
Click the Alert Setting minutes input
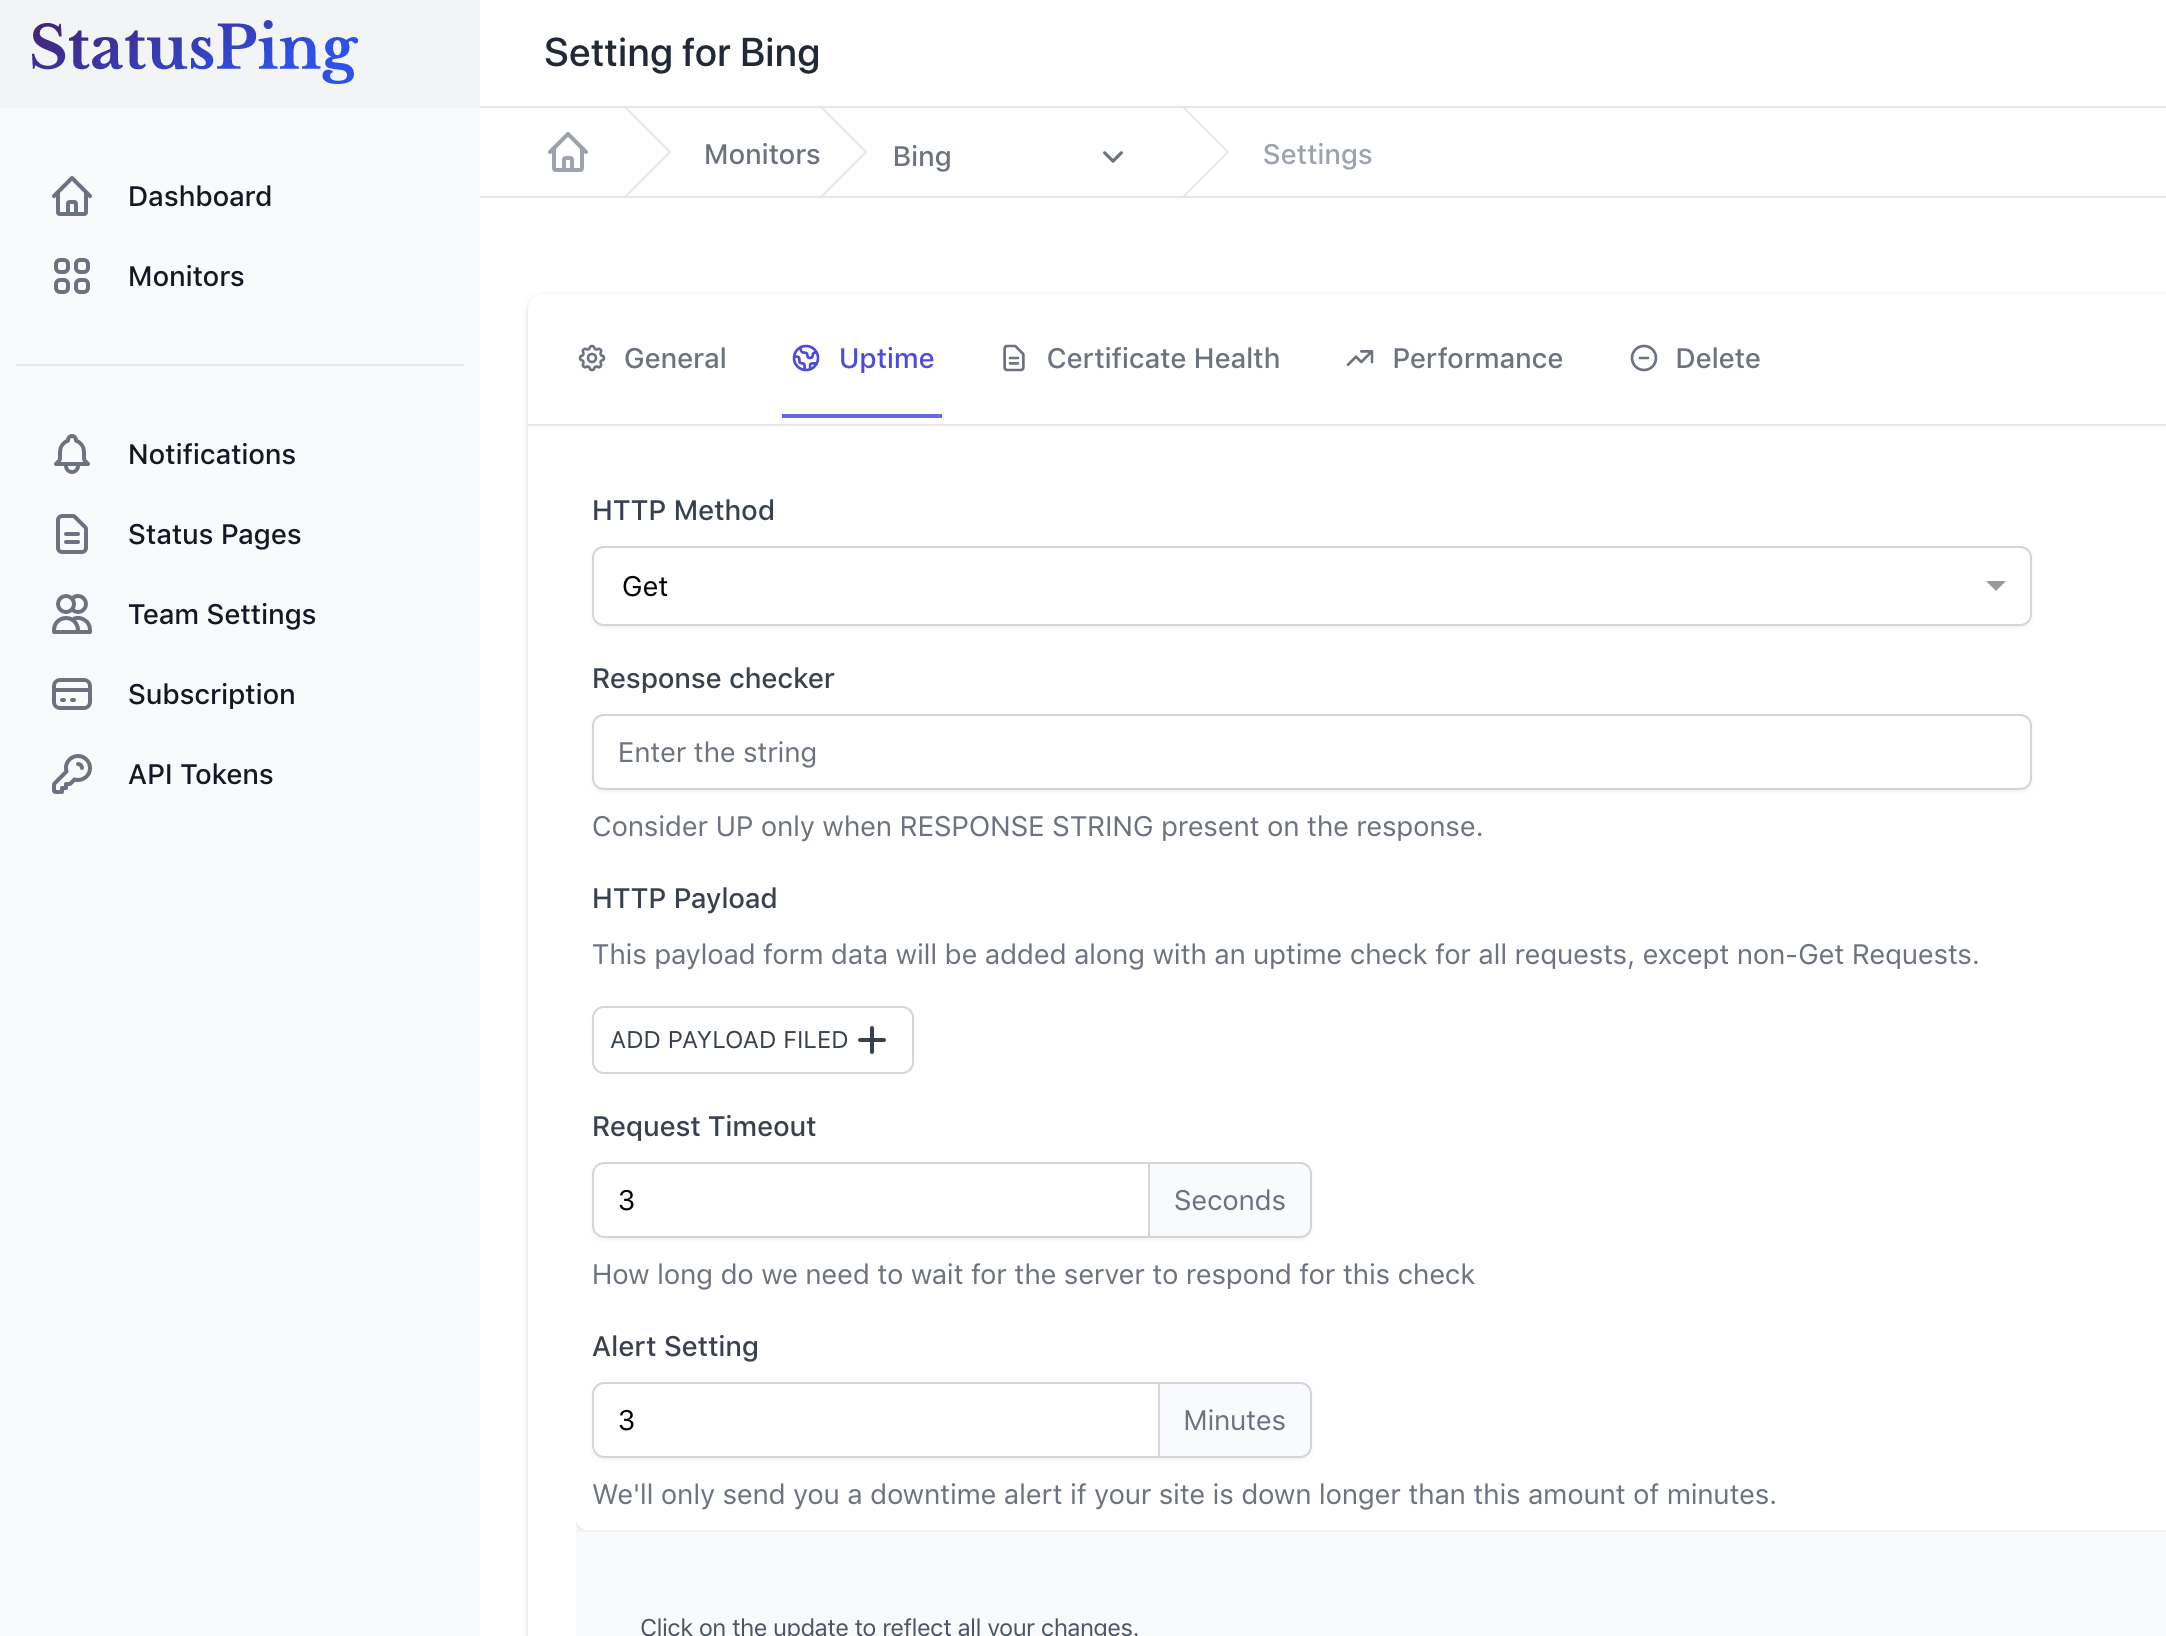pyautogui.click(x=875, y=1420)
